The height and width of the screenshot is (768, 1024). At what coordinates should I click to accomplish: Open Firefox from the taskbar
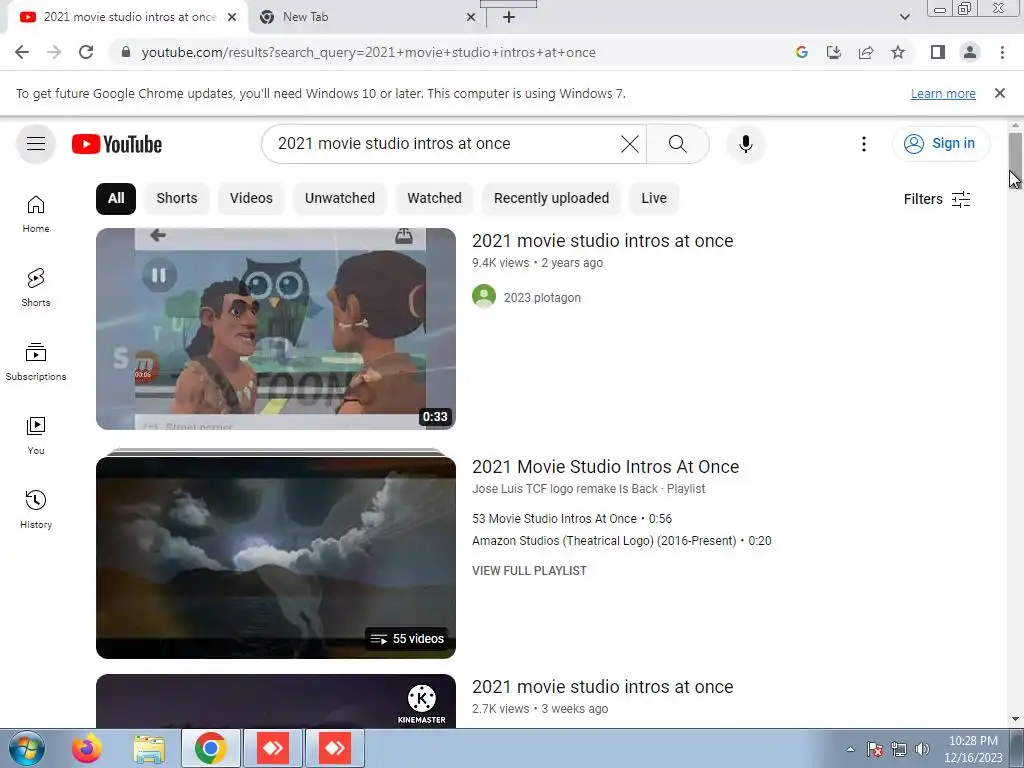point(87,748)
